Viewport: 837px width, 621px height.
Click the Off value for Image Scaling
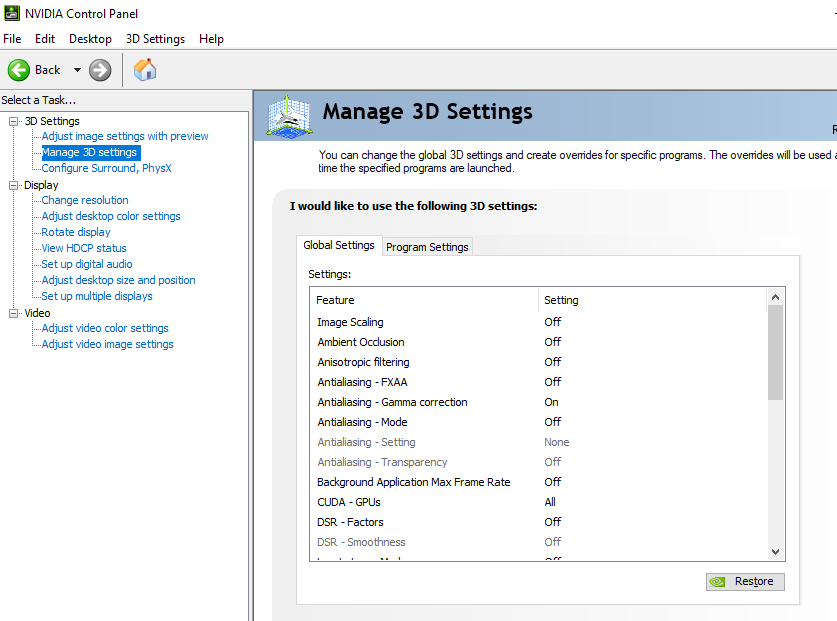pos(552,322)
